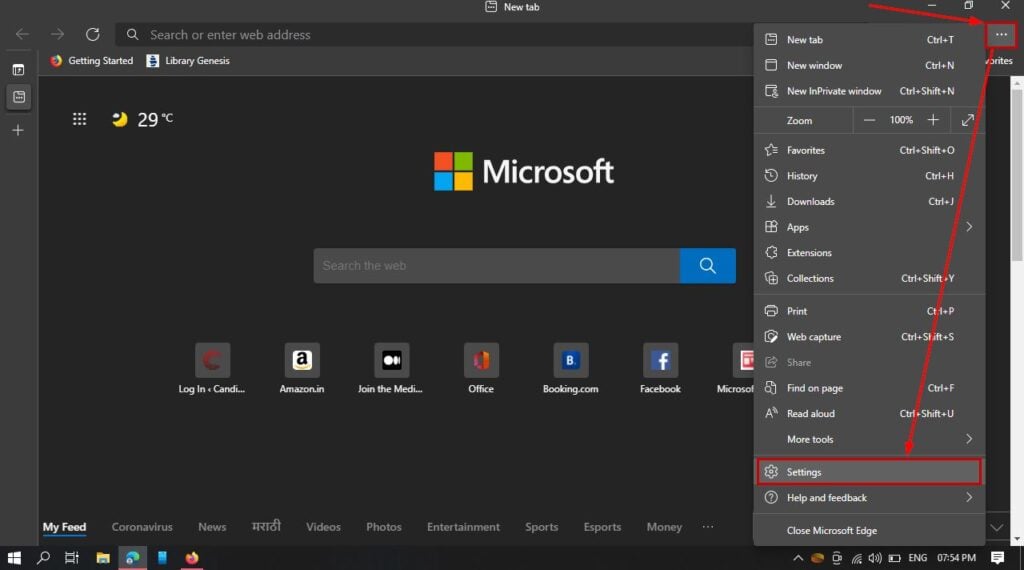Open the Amazon.in quick link tile

click(302, 369)
